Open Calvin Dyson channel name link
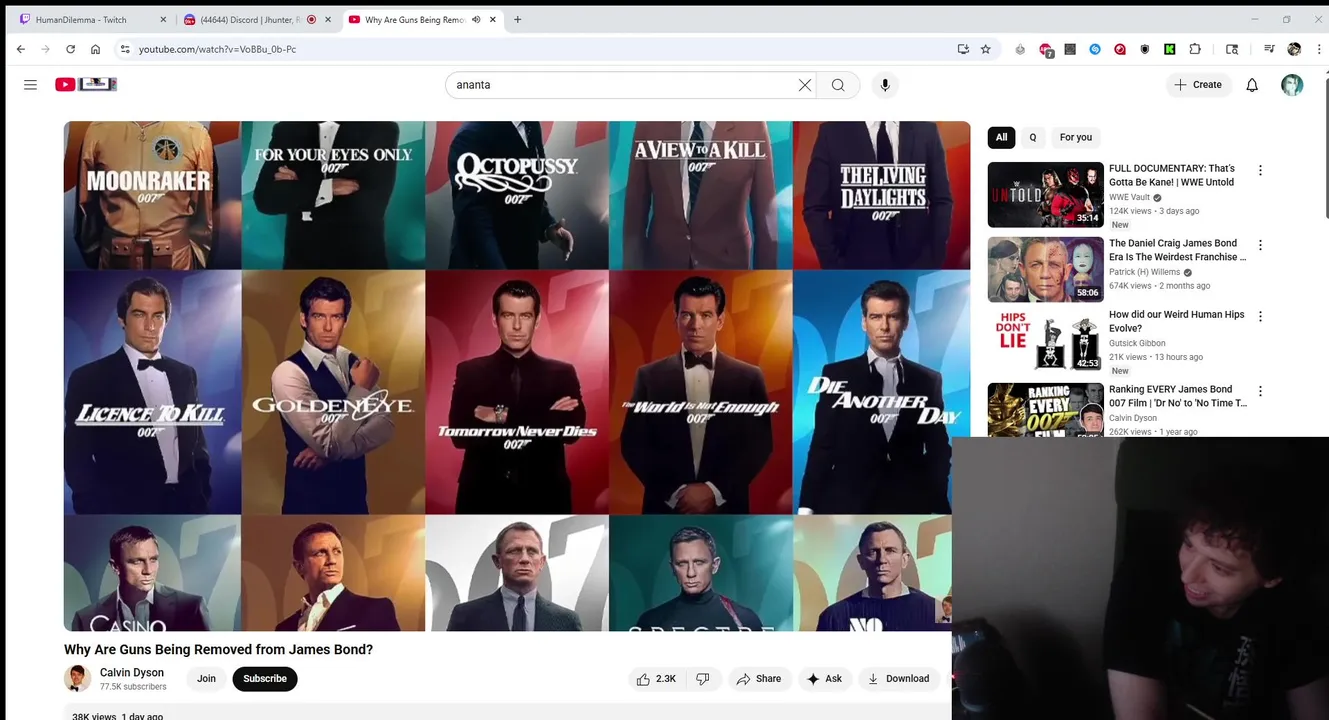The height and width of the screenshot is (720, 1329). pos(132,673)
